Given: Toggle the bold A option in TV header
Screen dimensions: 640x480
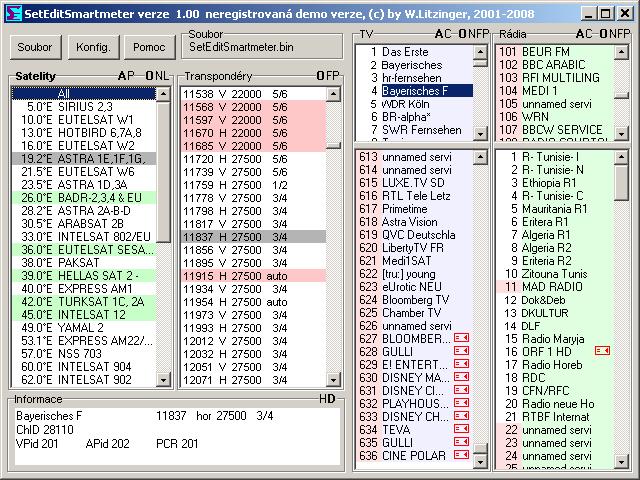Looking at the screenshot, I should click(x=439, y=34).
